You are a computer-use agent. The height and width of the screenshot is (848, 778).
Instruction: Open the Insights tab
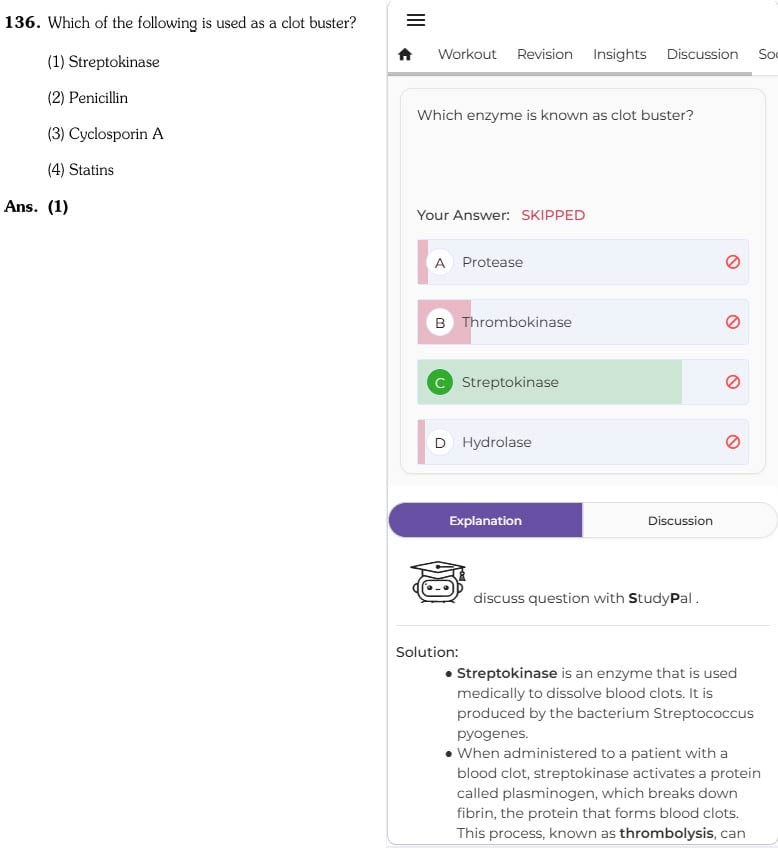tap(620, 54)
